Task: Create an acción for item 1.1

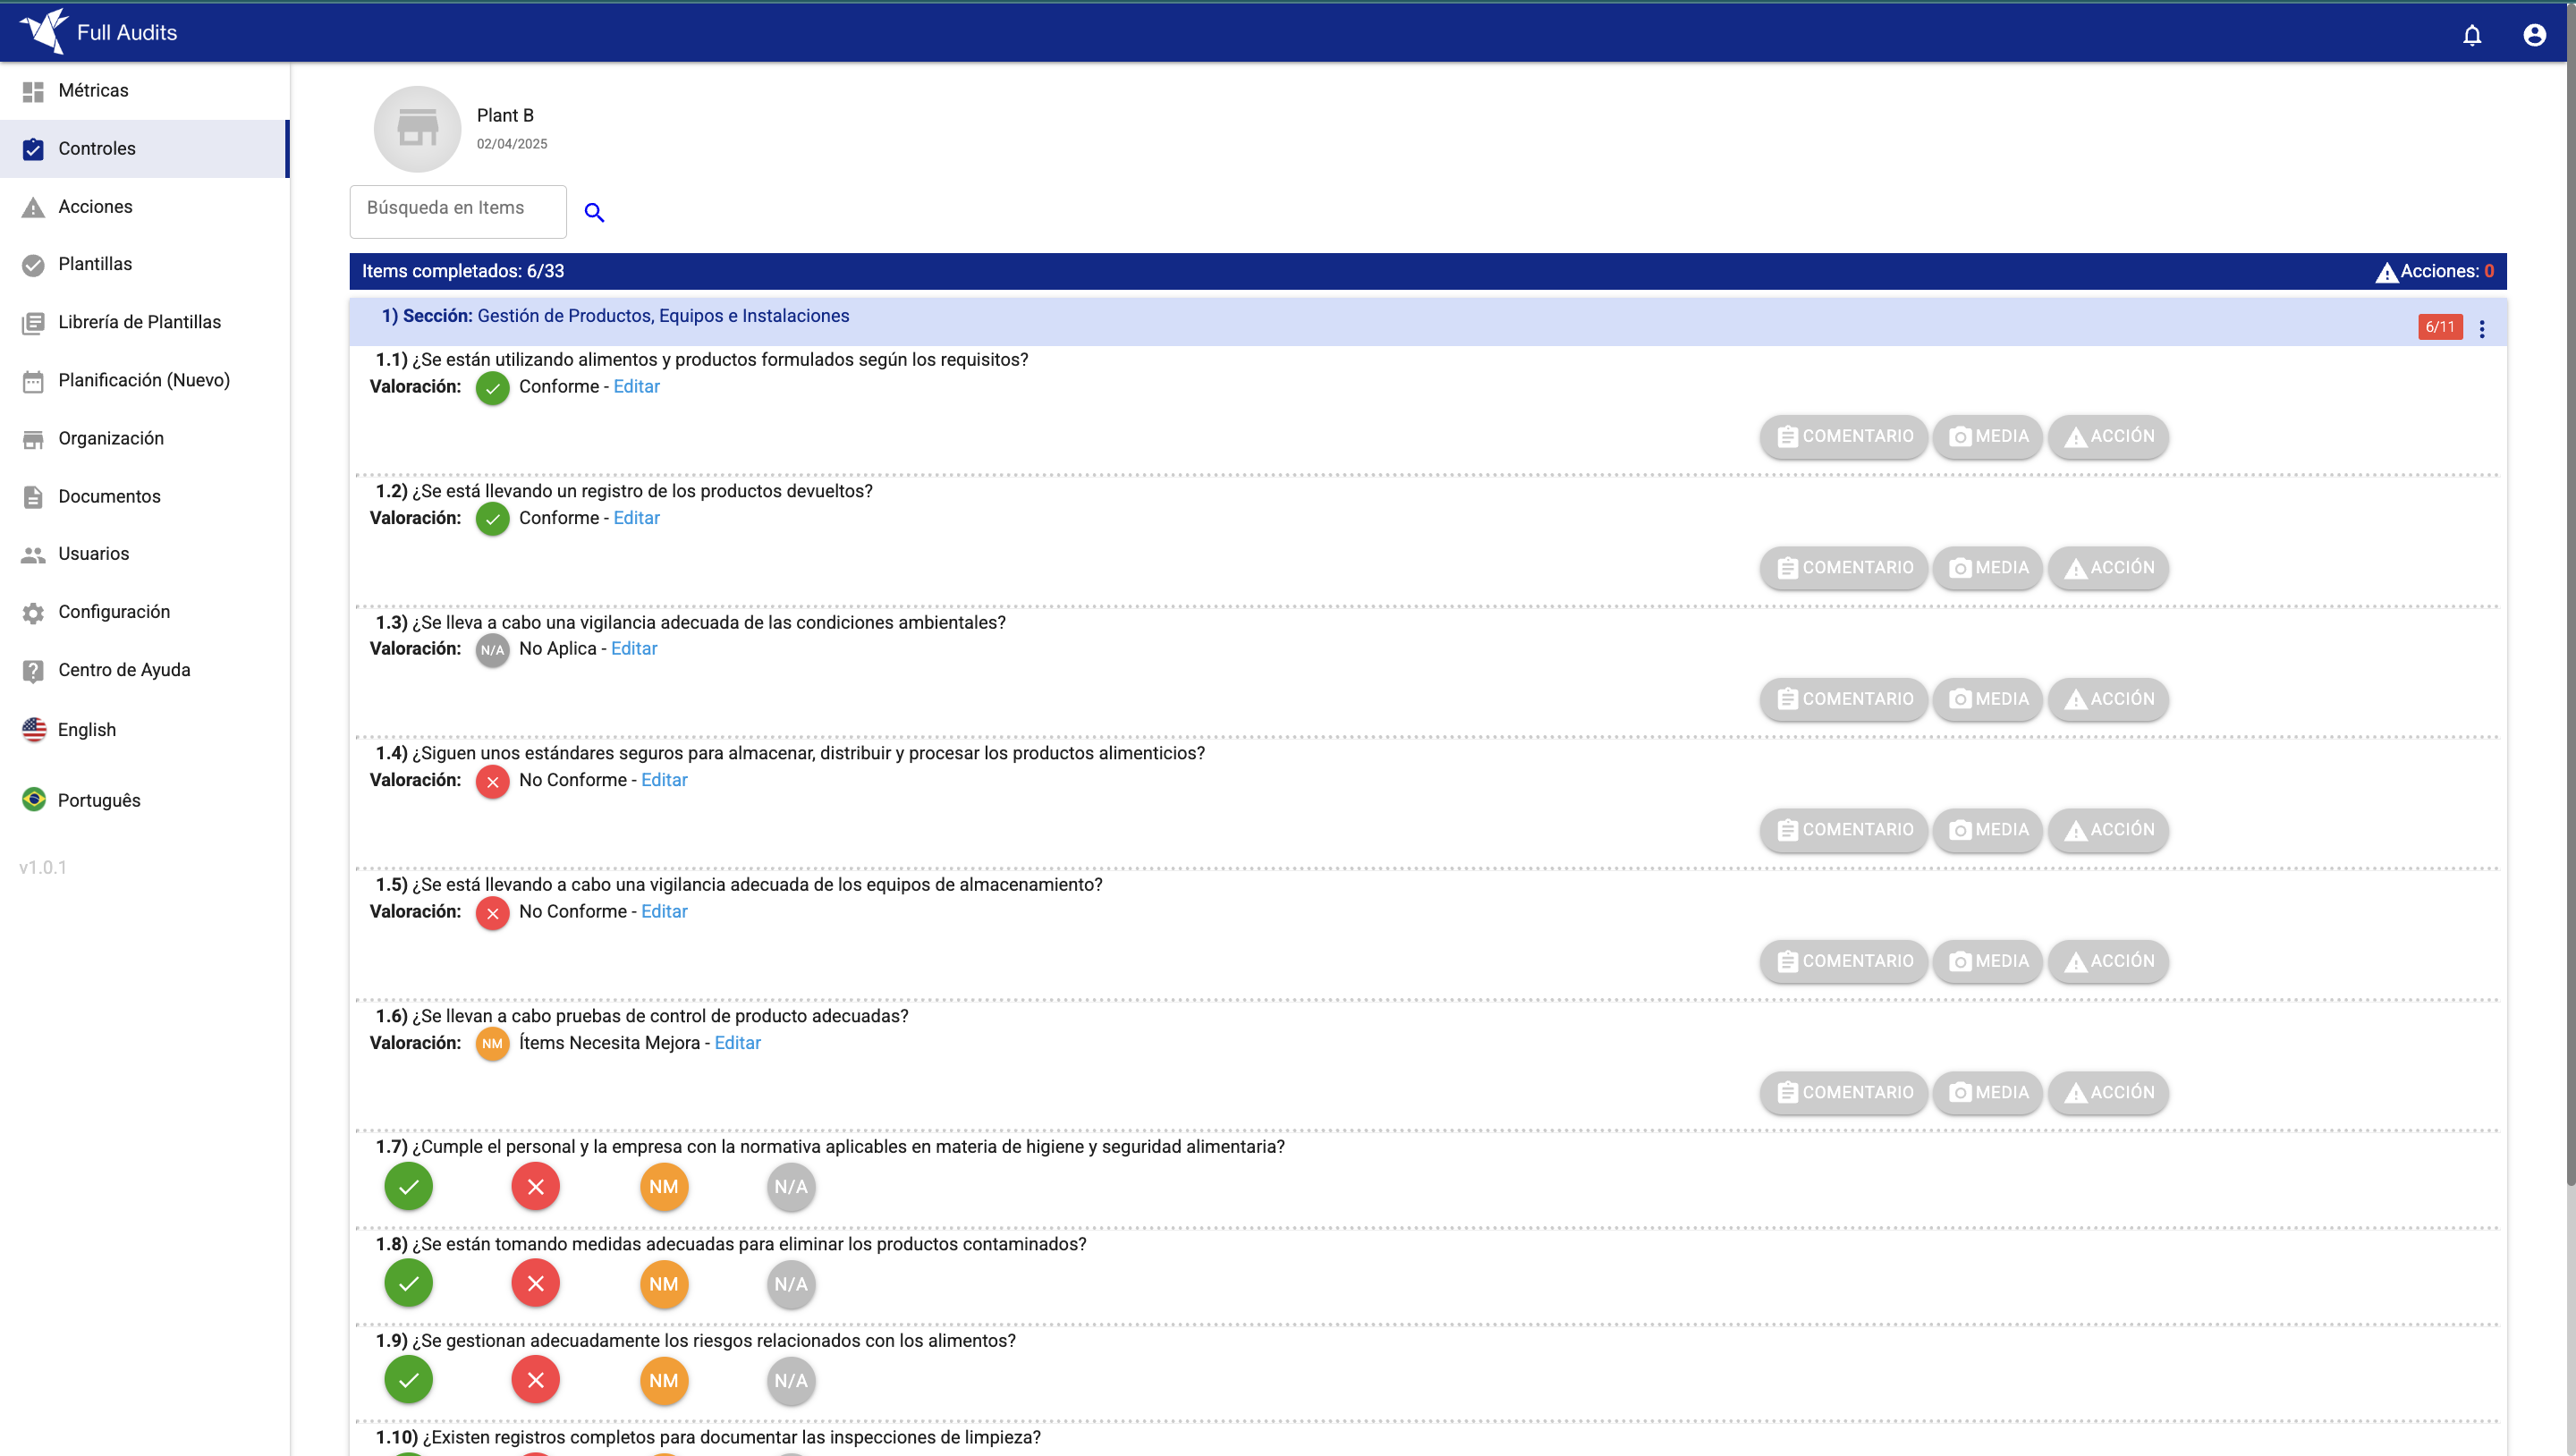Action: pyautogui.click(x=2108, y=437)
